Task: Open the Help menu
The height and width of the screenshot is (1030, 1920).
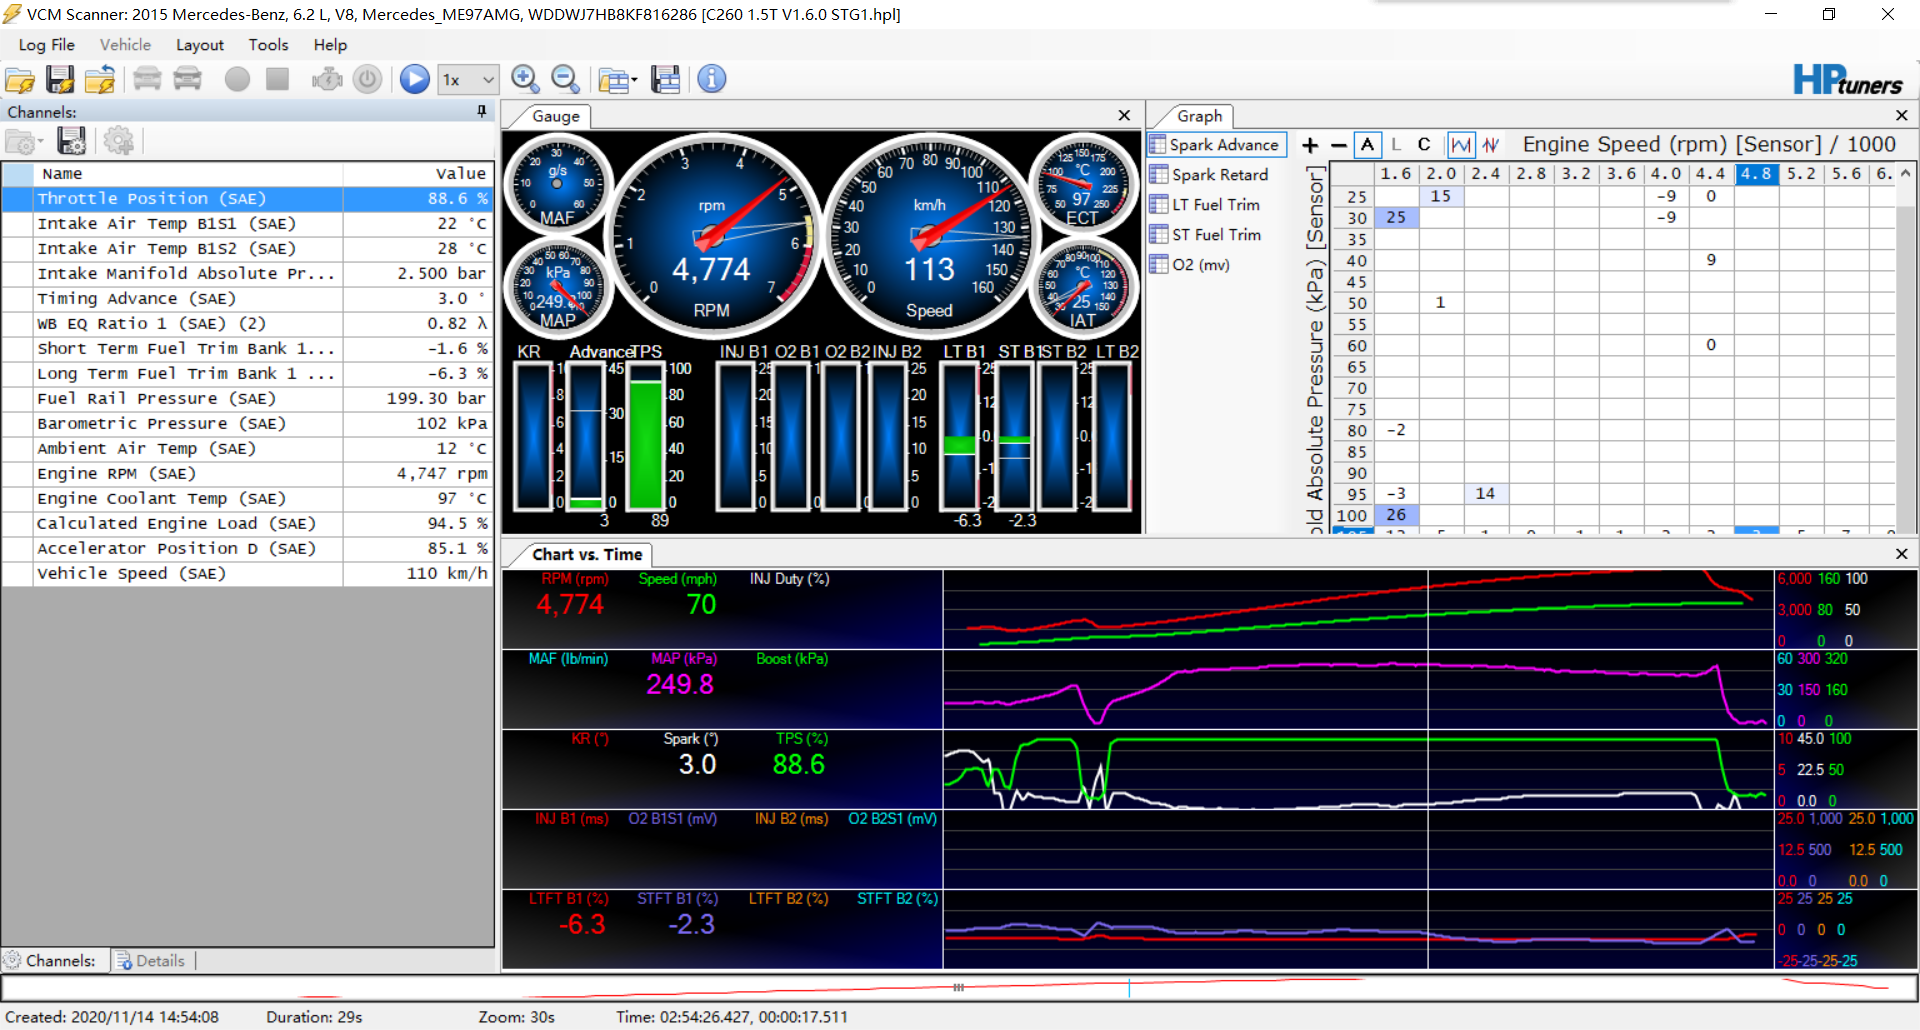Action: tap(330, 45)
